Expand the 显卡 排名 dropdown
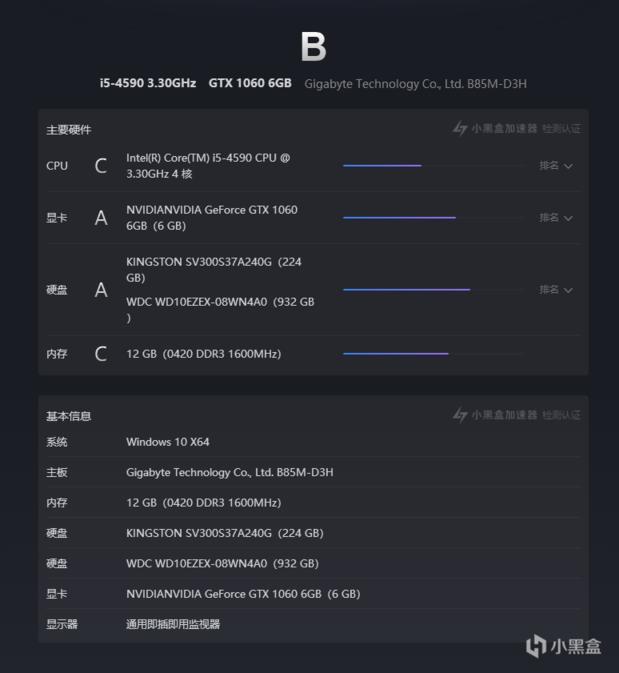Screen dimensions: 619x673 coord(556,218)
